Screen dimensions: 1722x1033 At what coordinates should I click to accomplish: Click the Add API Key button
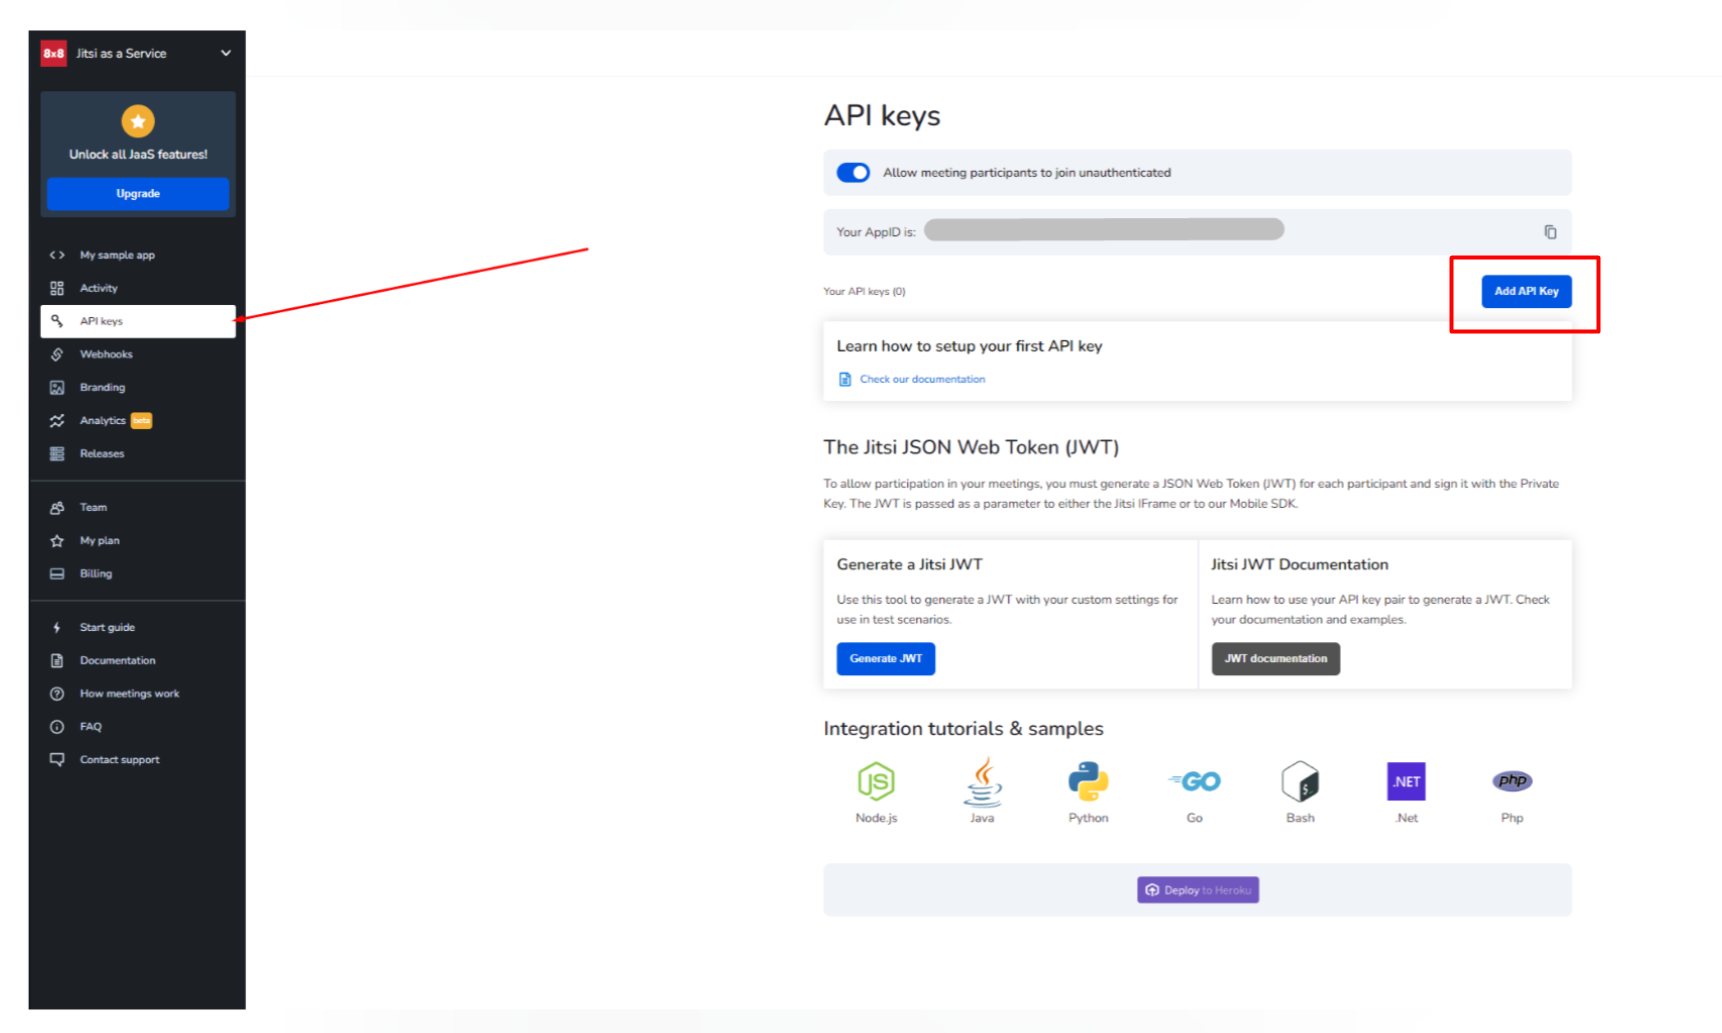click(1526, 291)
